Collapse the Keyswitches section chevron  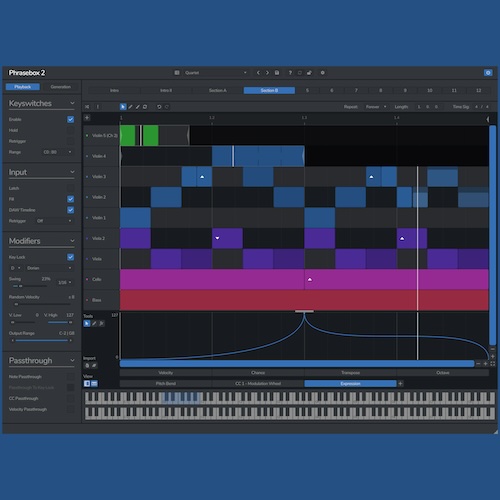pos(72,103)
